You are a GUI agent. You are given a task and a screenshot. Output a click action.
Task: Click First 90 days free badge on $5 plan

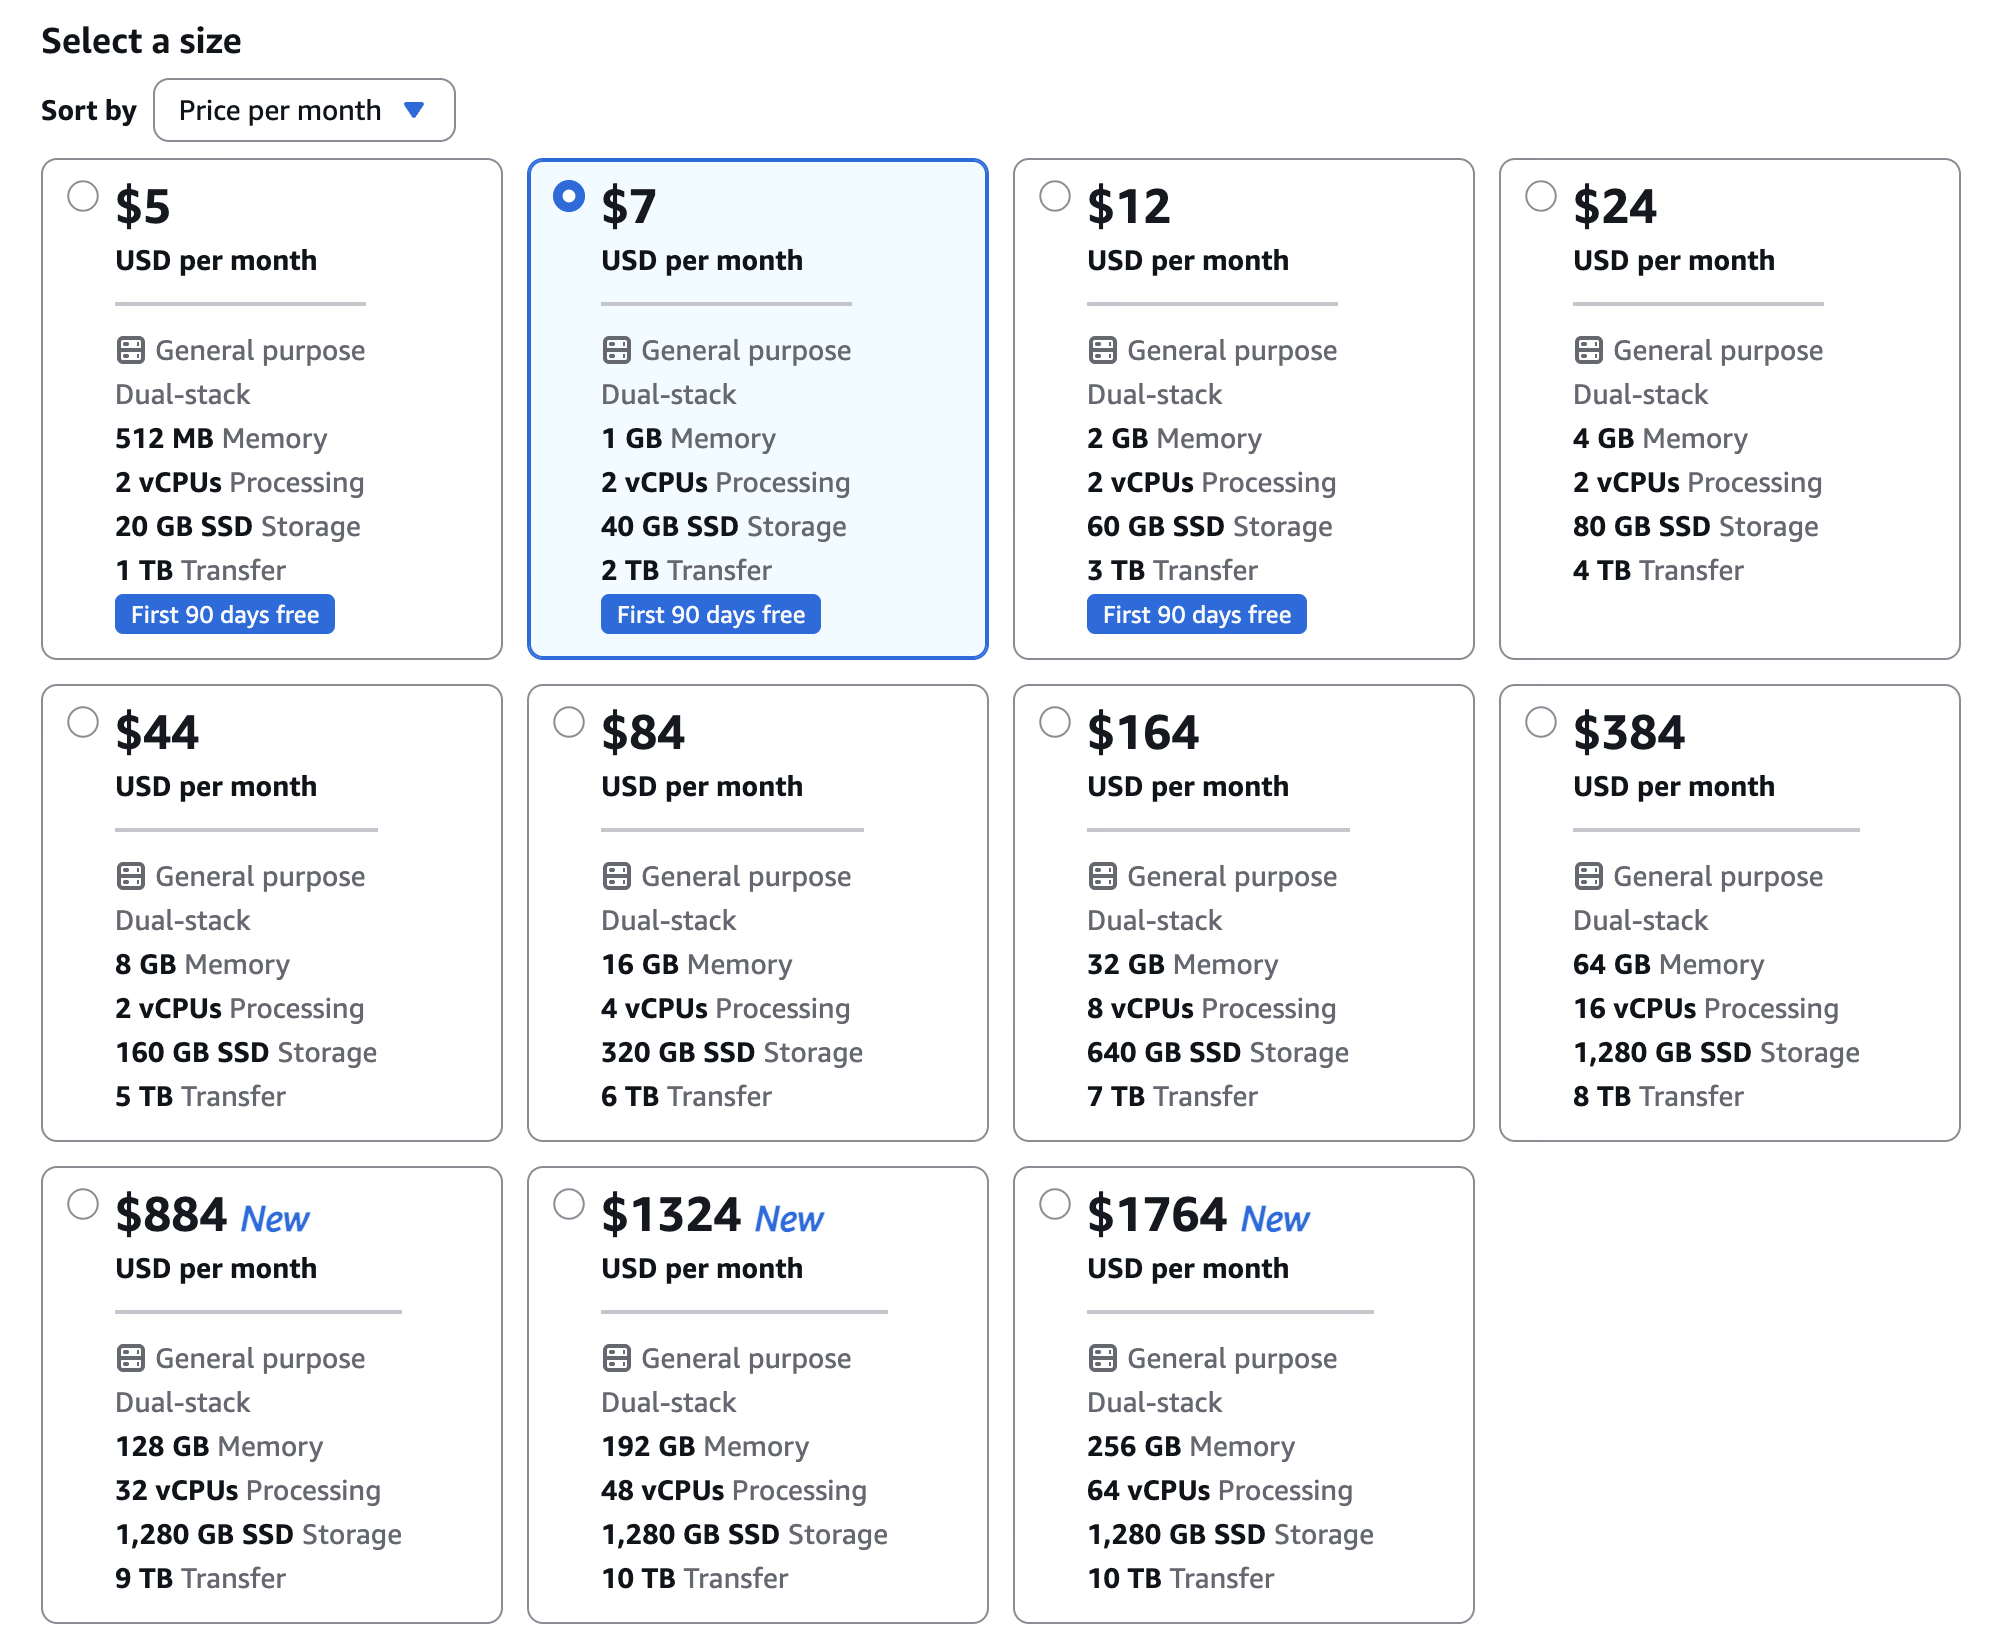coord(224,614)
